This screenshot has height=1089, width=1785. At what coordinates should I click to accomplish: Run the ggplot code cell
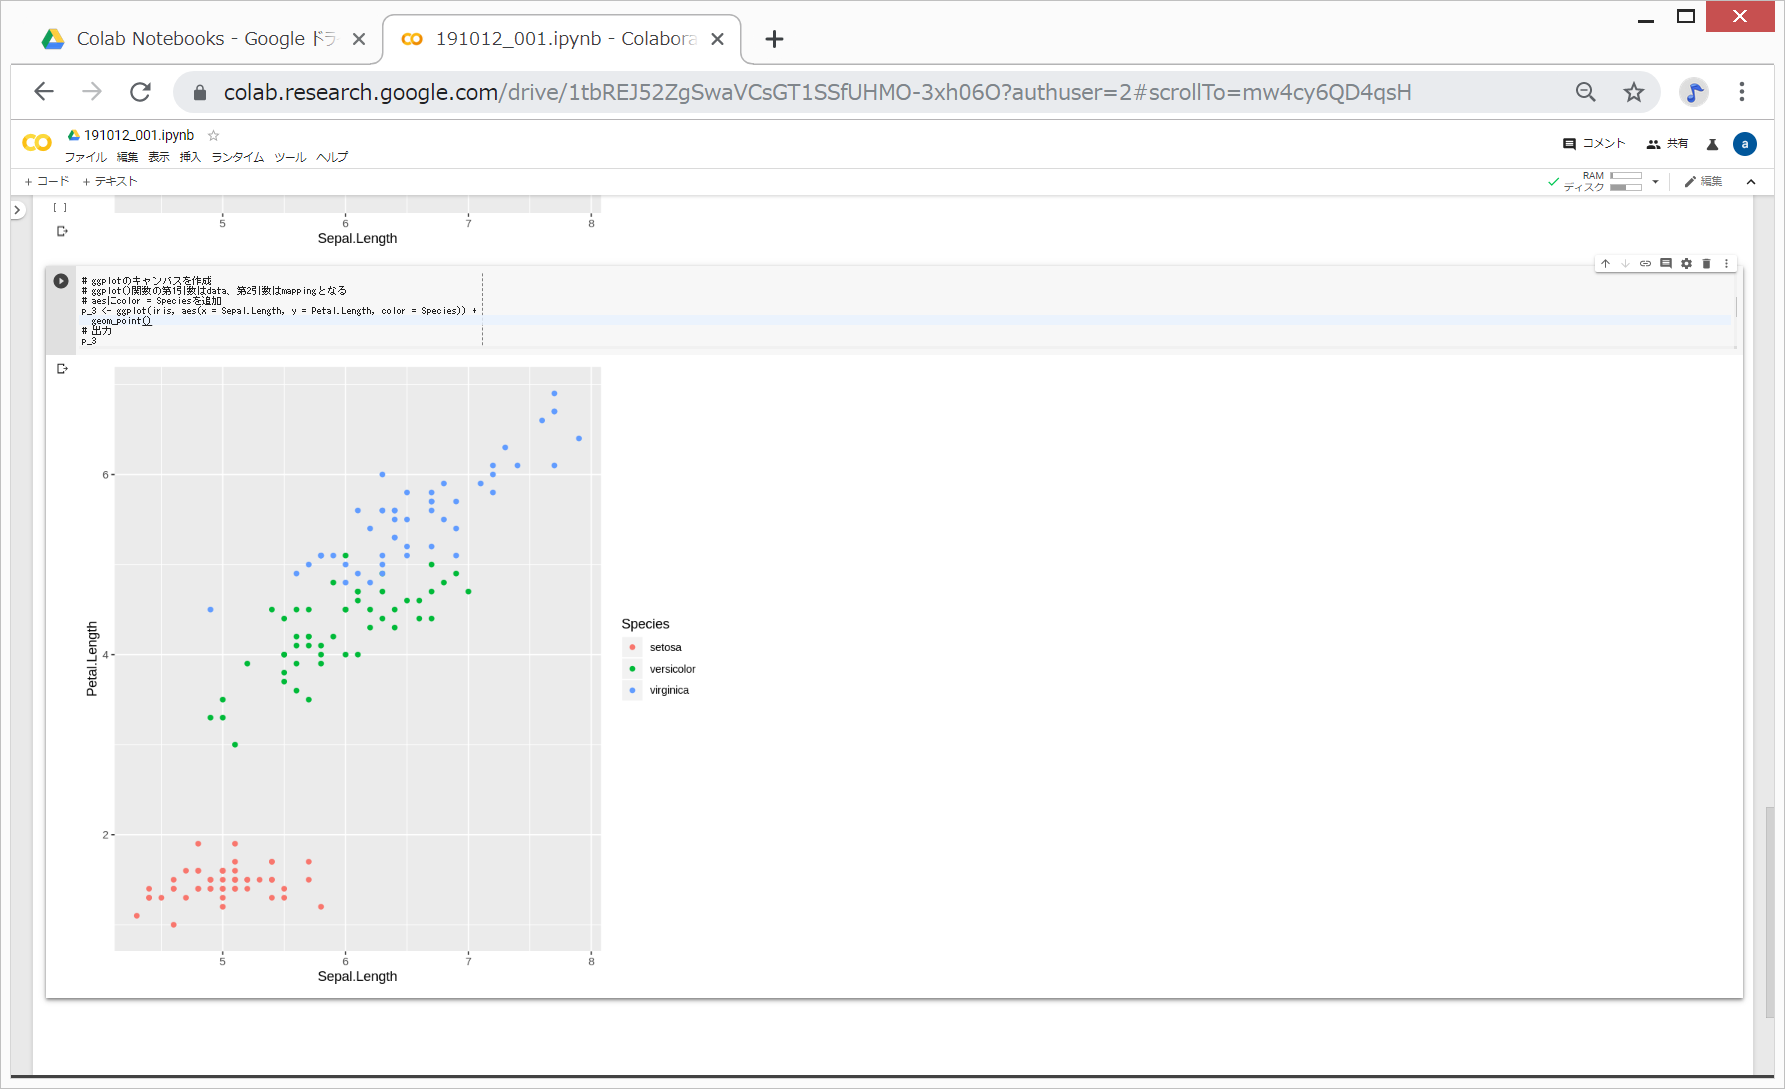click(61, 281)
